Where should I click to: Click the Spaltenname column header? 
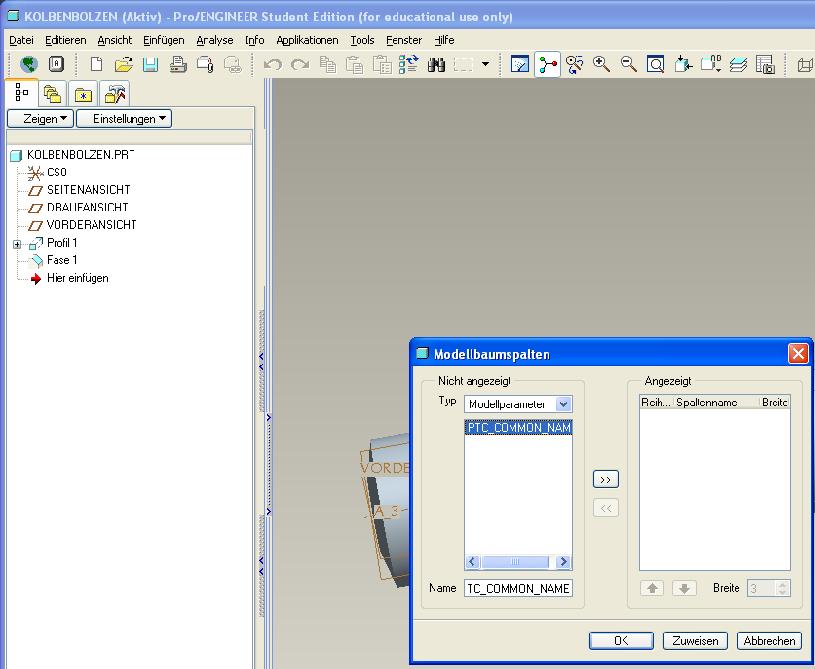[716, 402]
